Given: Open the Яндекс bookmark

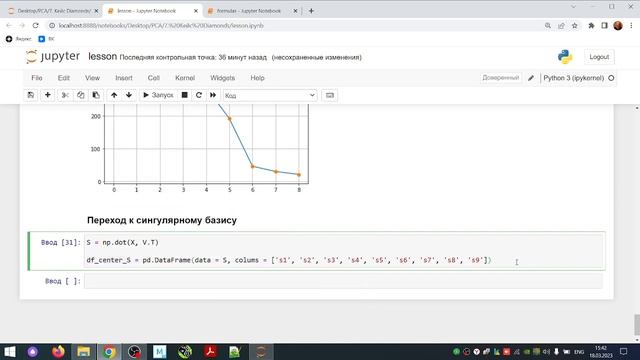Looking at the screenshot, I should click(x=19, y=39).
